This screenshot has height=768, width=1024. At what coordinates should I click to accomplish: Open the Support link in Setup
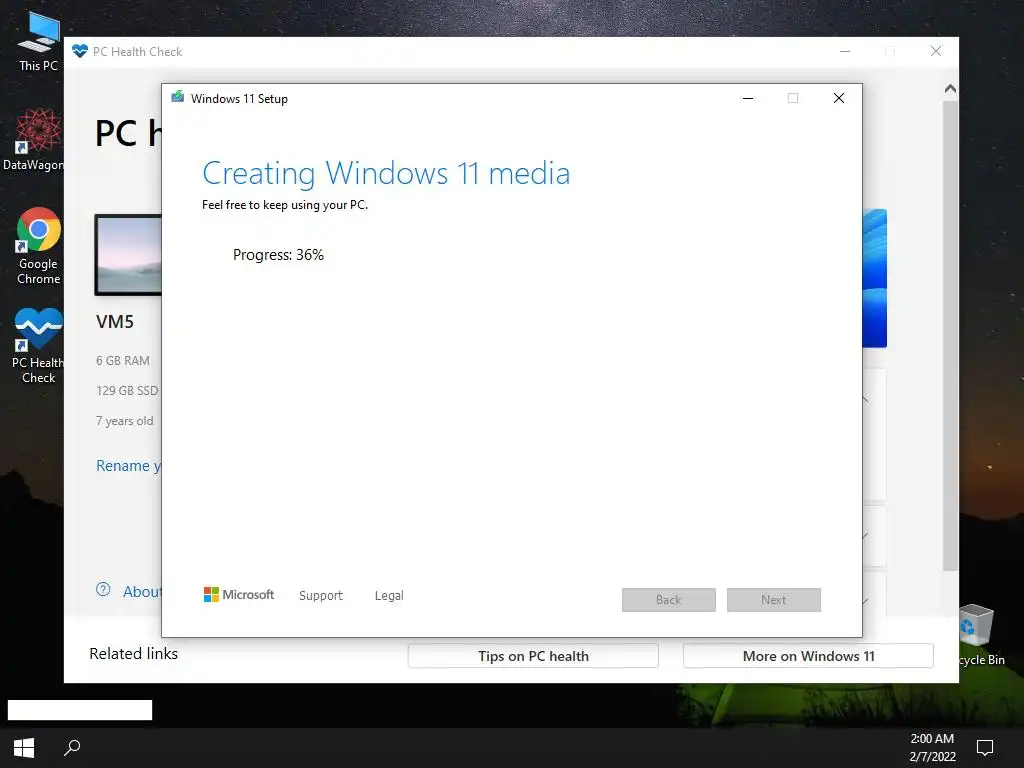point(321,596)
